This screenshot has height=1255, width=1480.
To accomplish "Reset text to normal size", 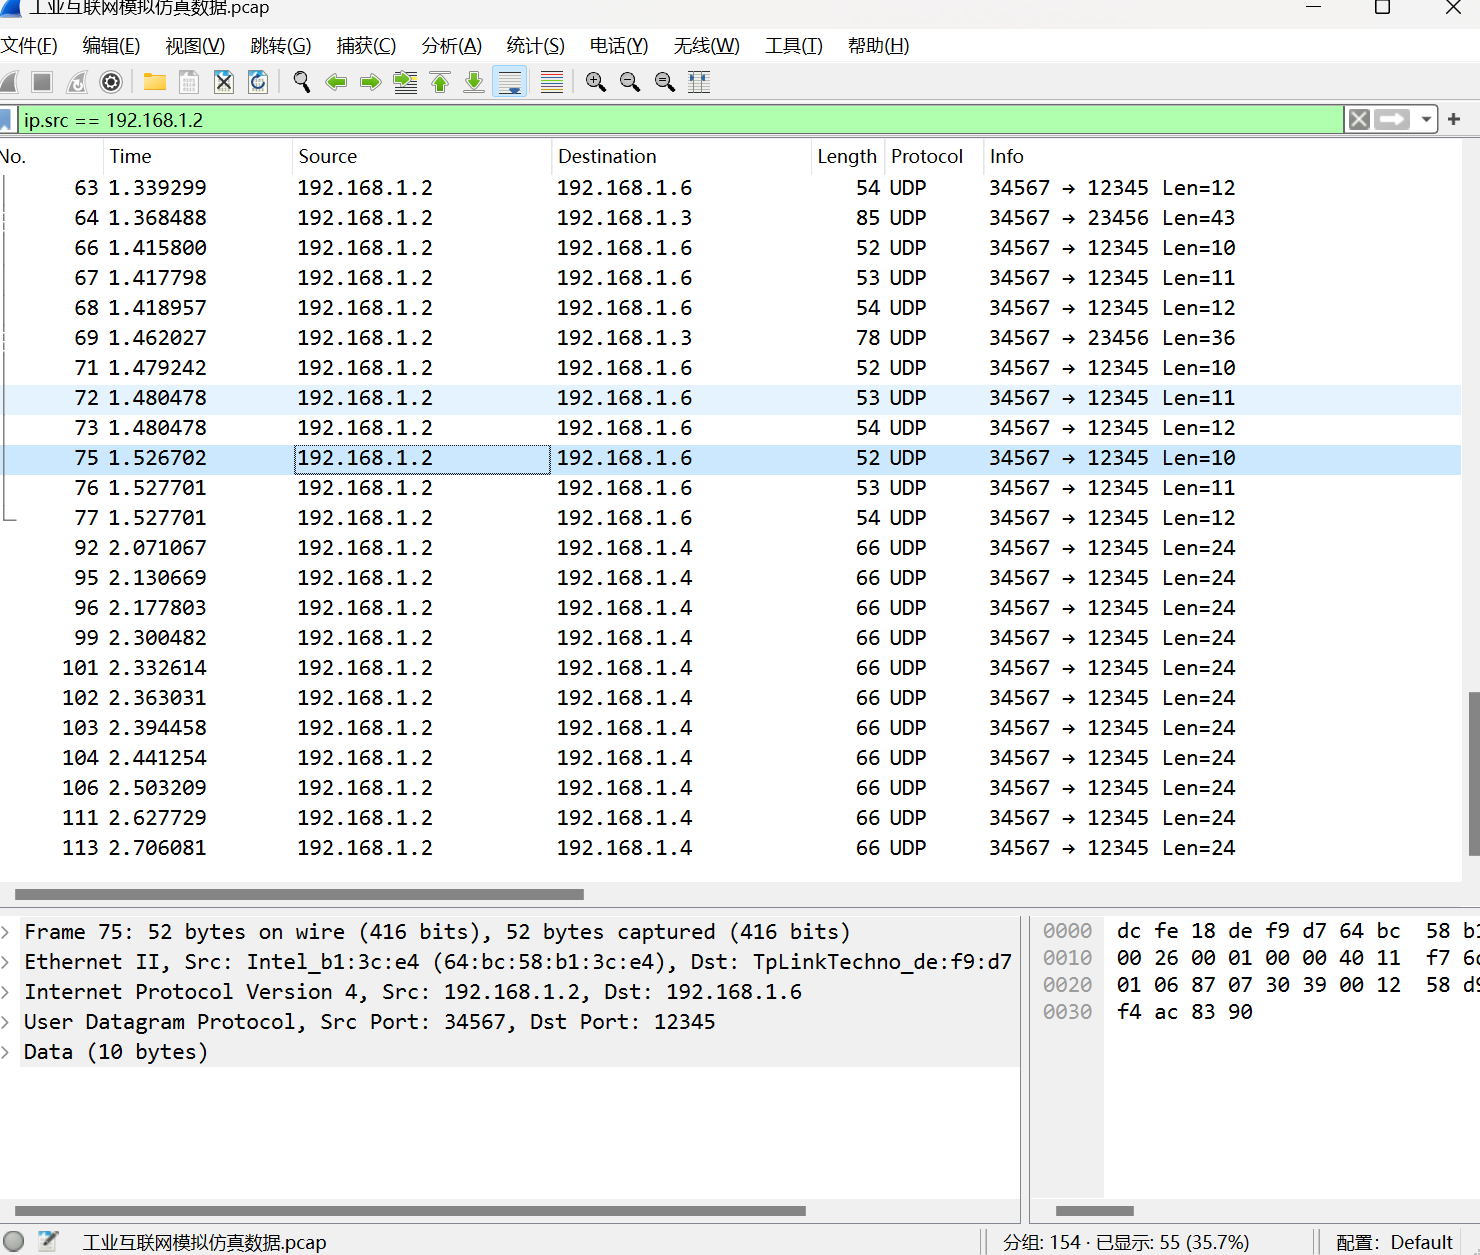I will pyautogui.click(x=665, y=82).
